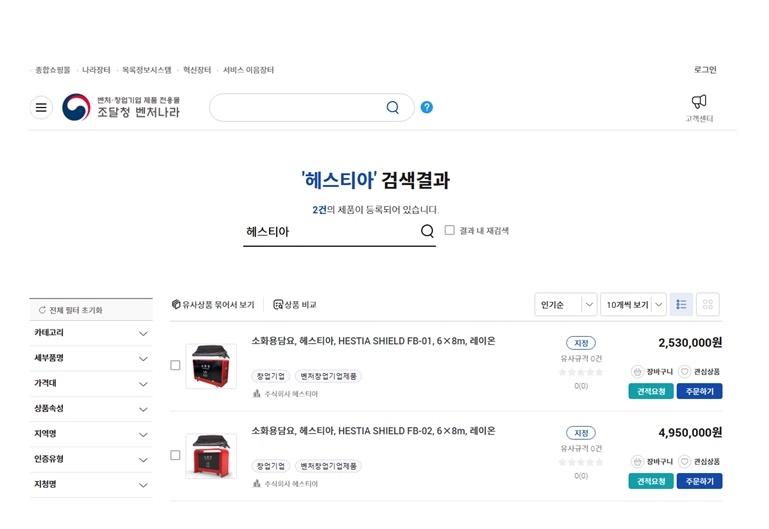
Task: Click 유사규격 0건 under FB-02
Action: 581,448
